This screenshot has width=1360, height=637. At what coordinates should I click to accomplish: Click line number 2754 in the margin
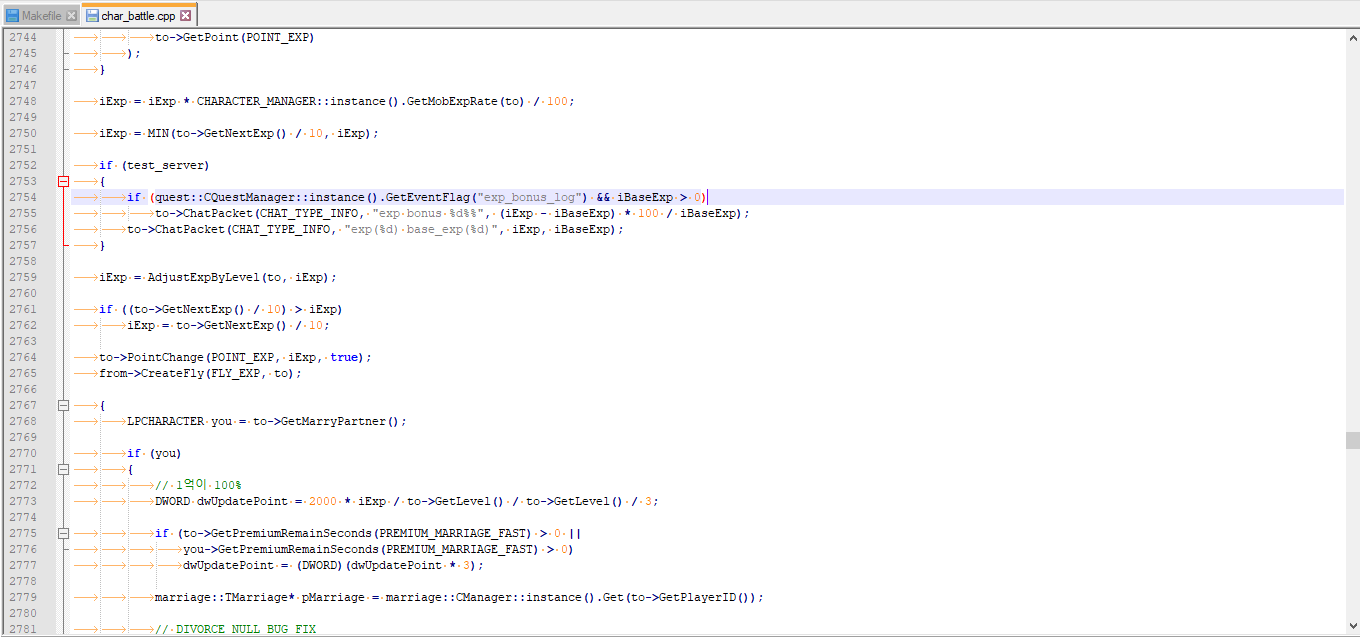(x=22, y=197)
